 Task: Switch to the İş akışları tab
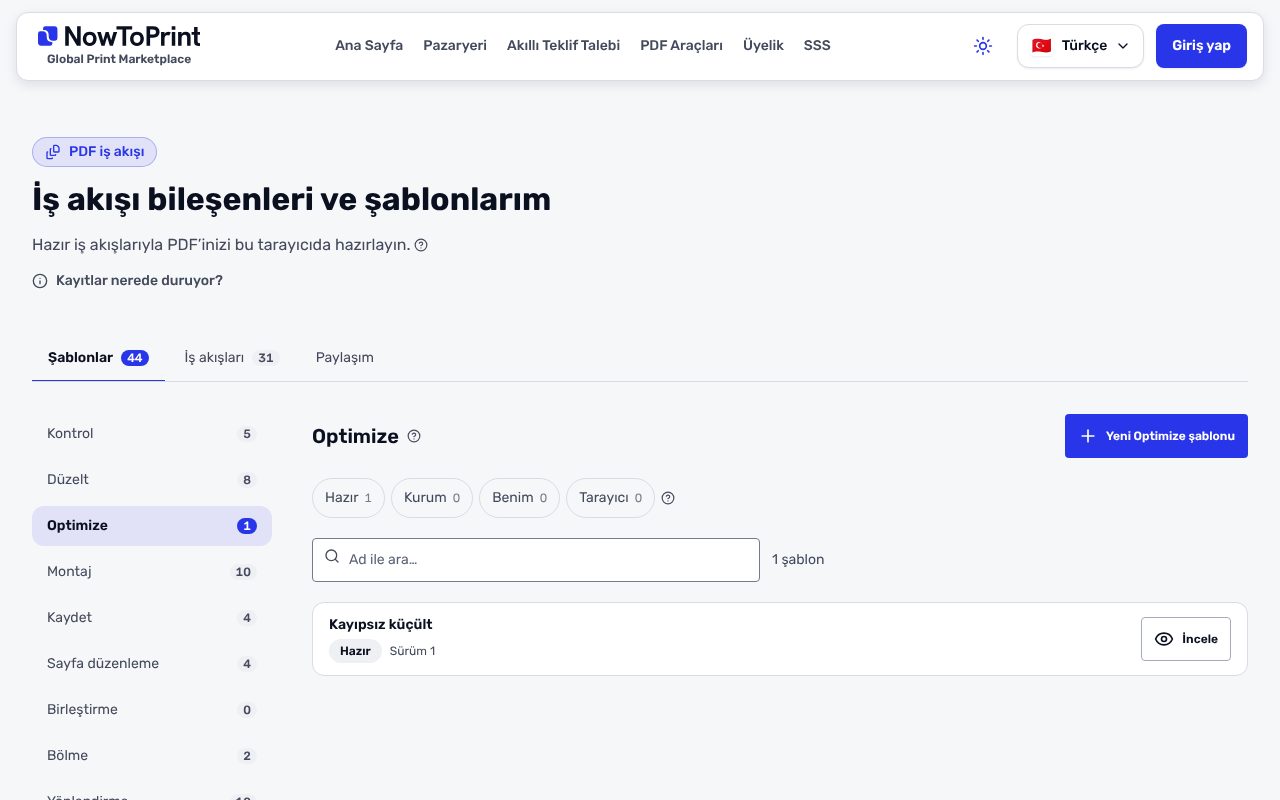[230, 357]
